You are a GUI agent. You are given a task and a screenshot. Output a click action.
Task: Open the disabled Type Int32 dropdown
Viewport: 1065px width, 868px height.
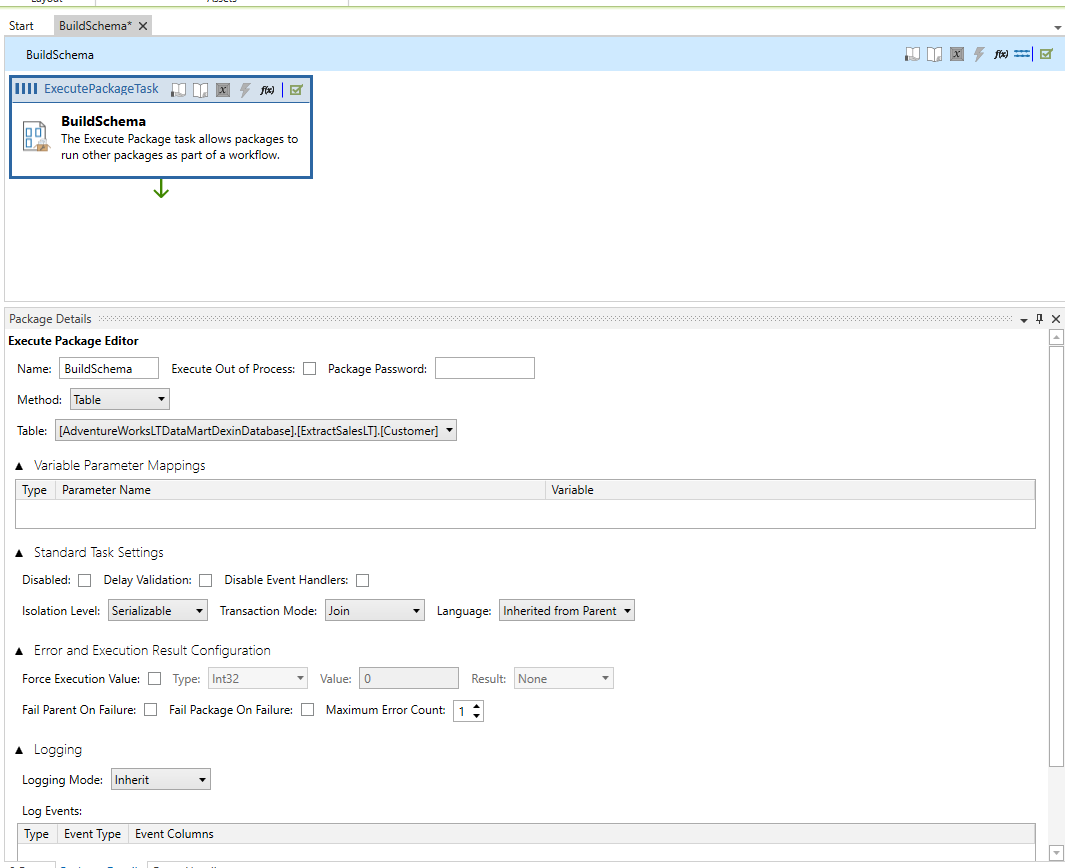coord(257,679)
